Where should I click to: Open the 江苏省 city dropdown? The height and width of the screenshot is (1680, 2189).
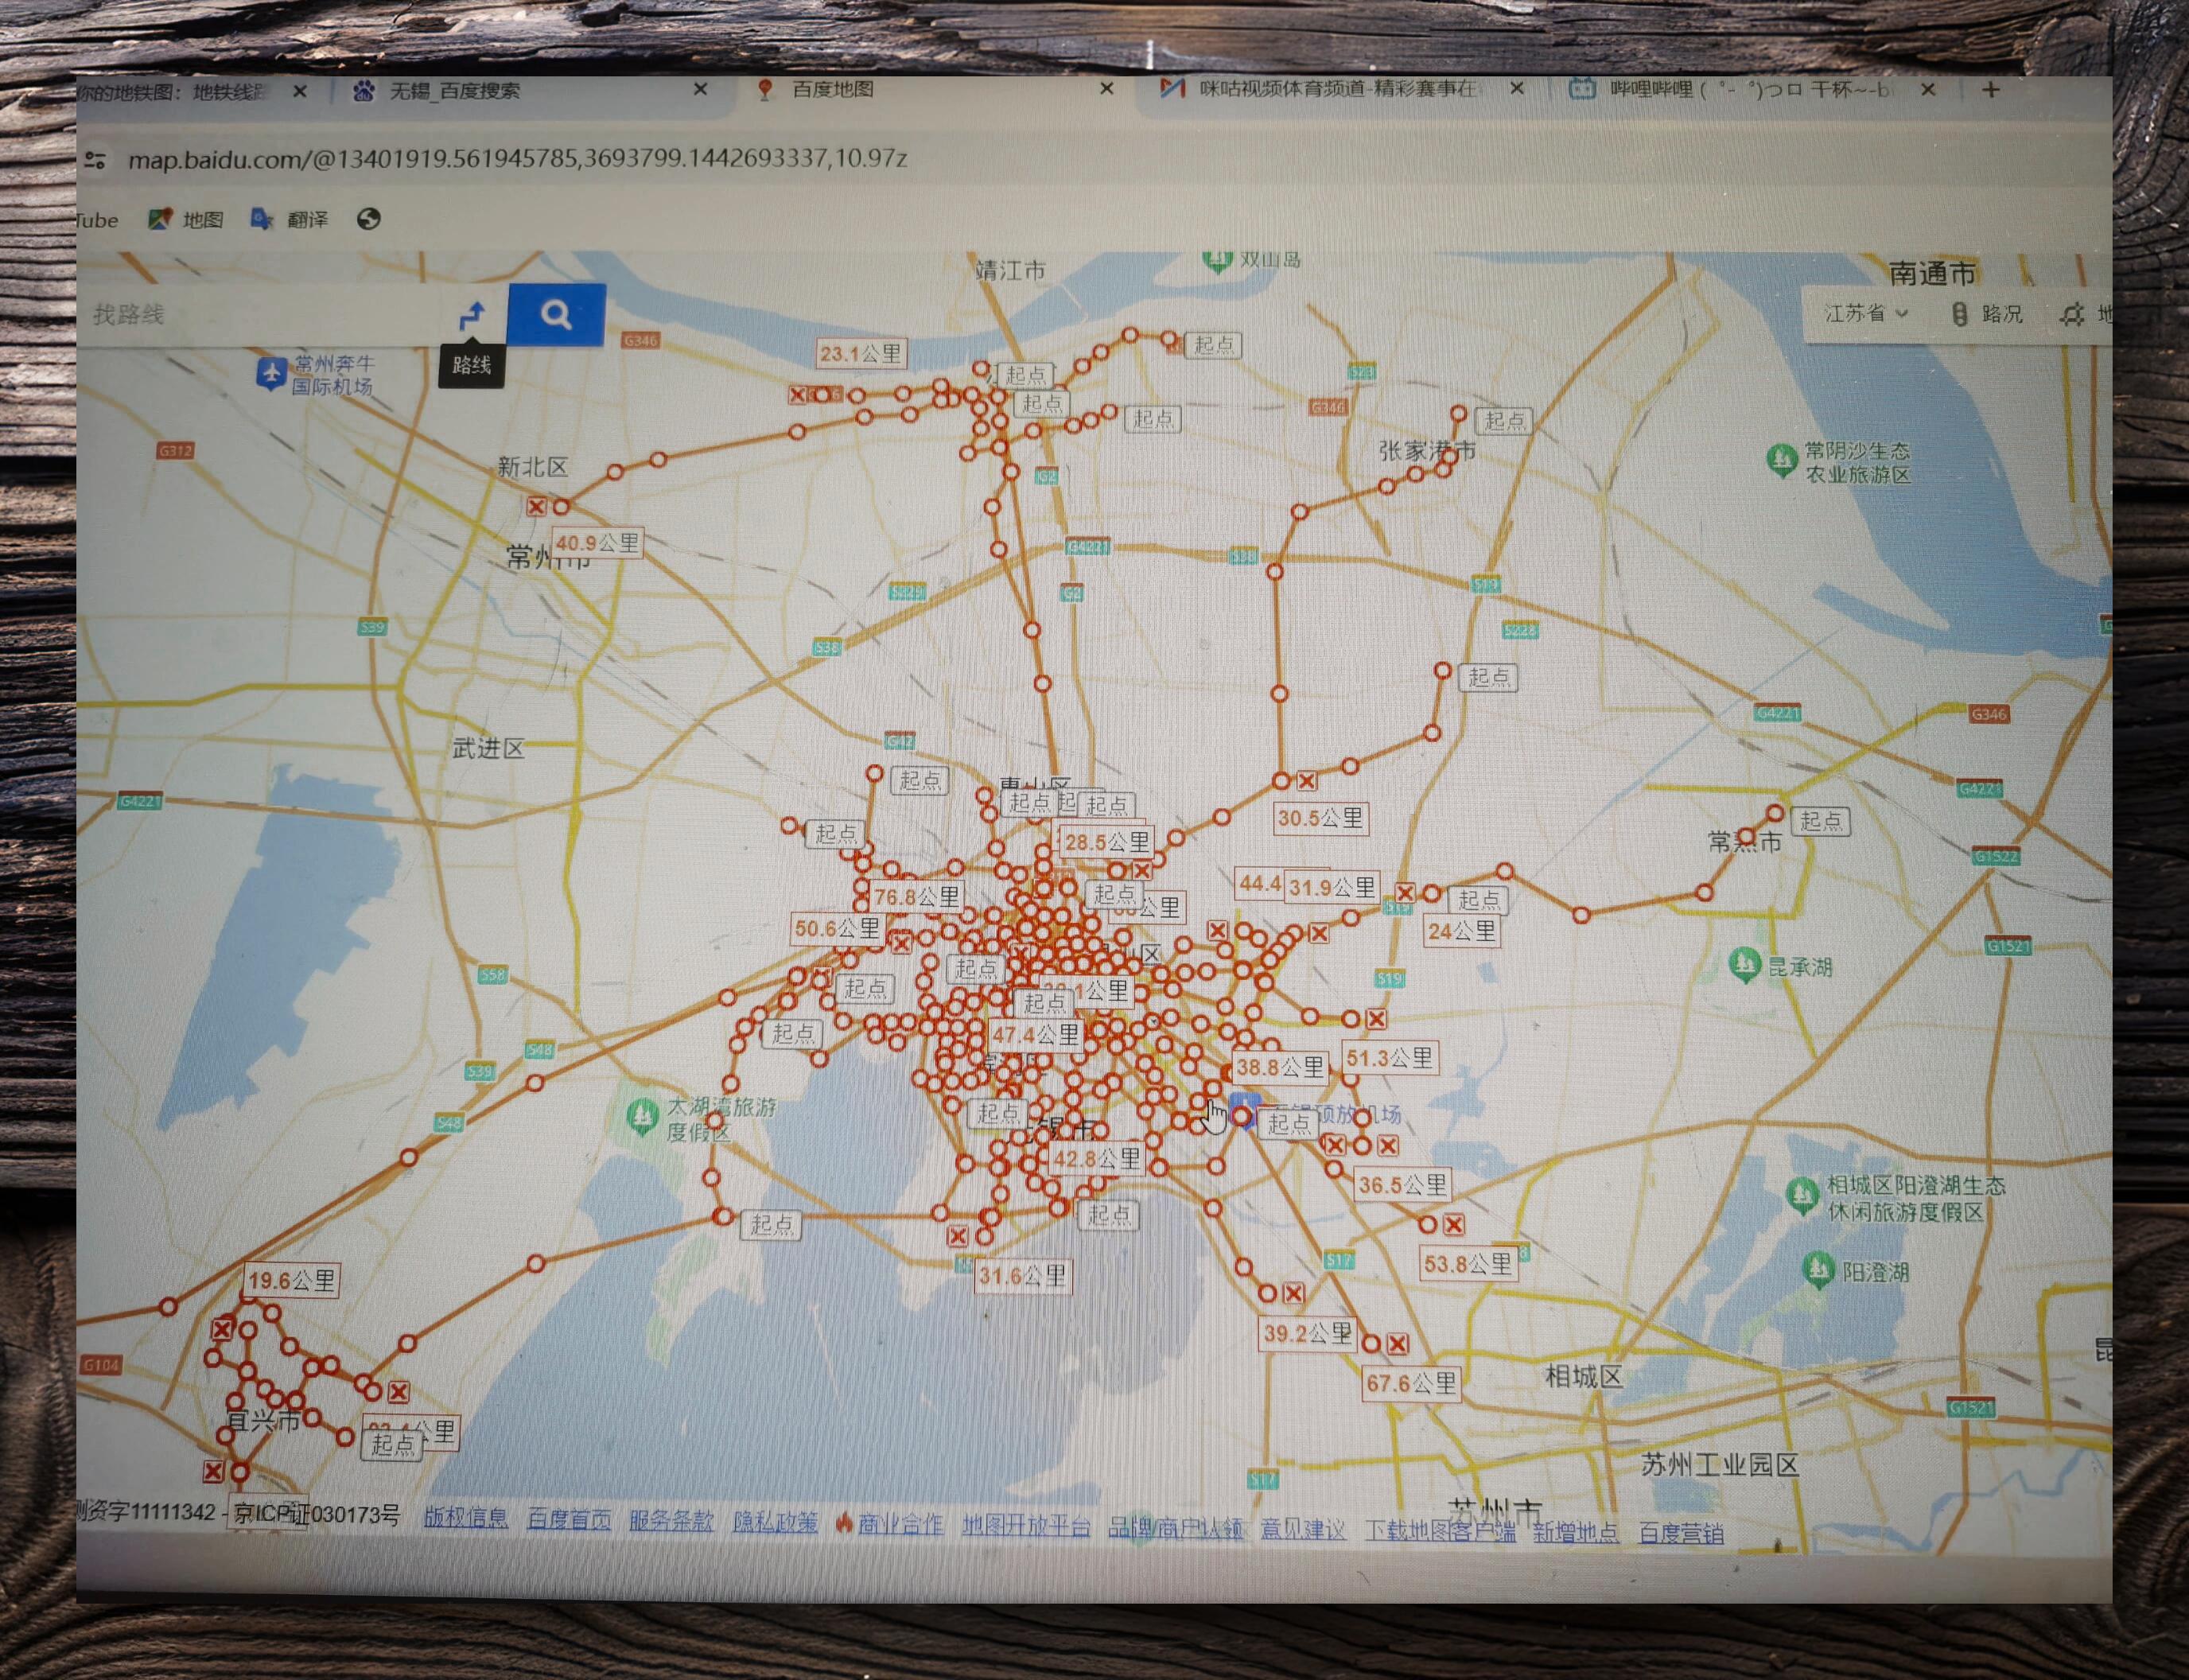[x=1866, y=313]
